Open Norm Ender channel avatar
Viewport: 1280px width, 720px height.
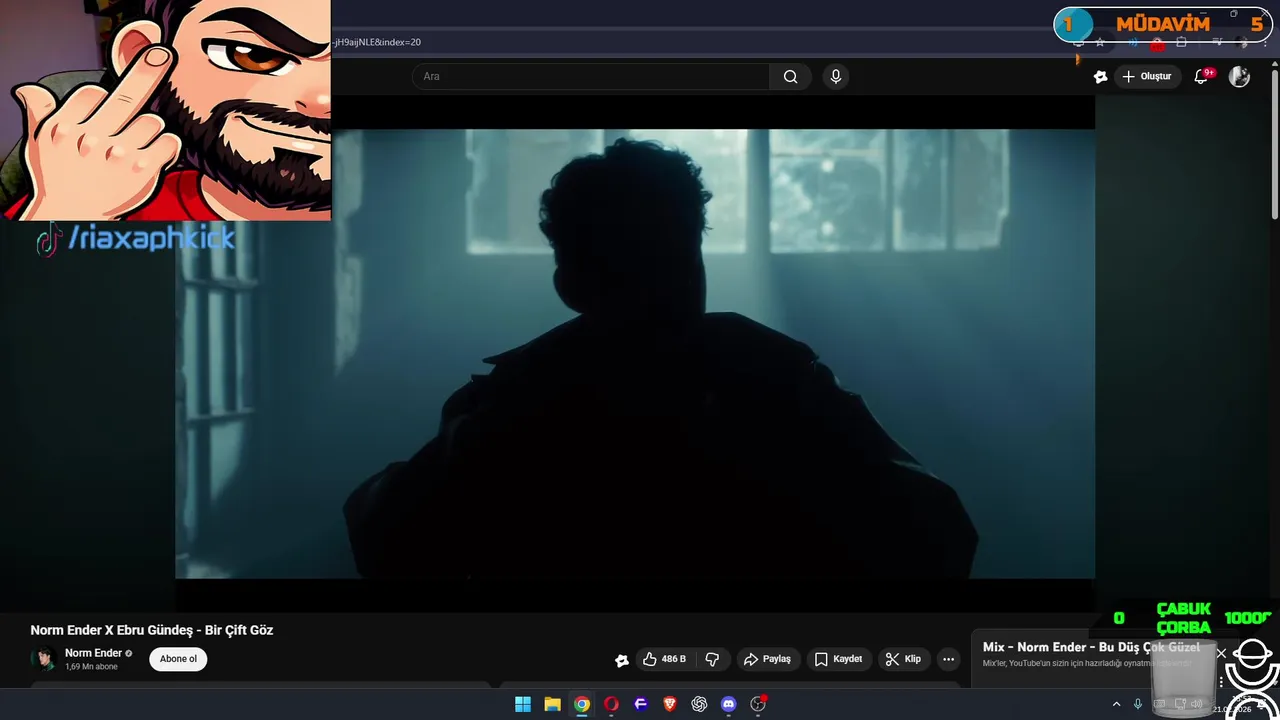[x=44, y=659]
